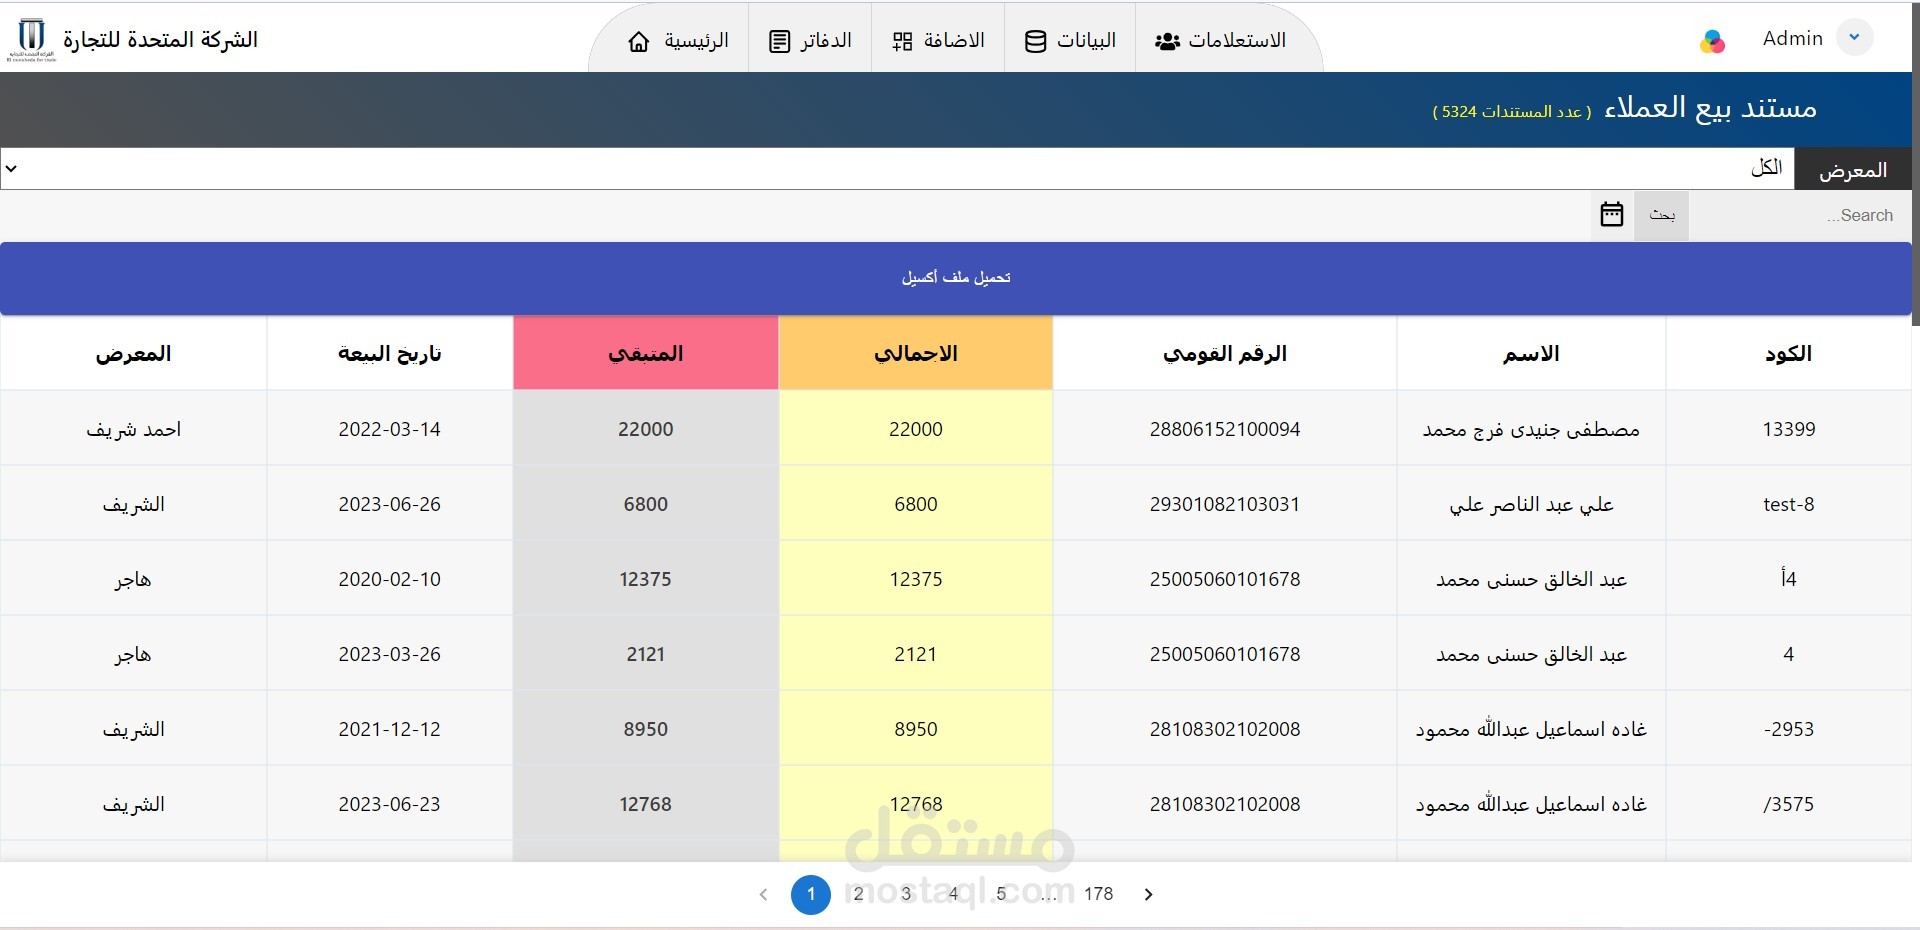Go to next page arrow
Screen dimensions: 1920x930
pos(1148,894)
